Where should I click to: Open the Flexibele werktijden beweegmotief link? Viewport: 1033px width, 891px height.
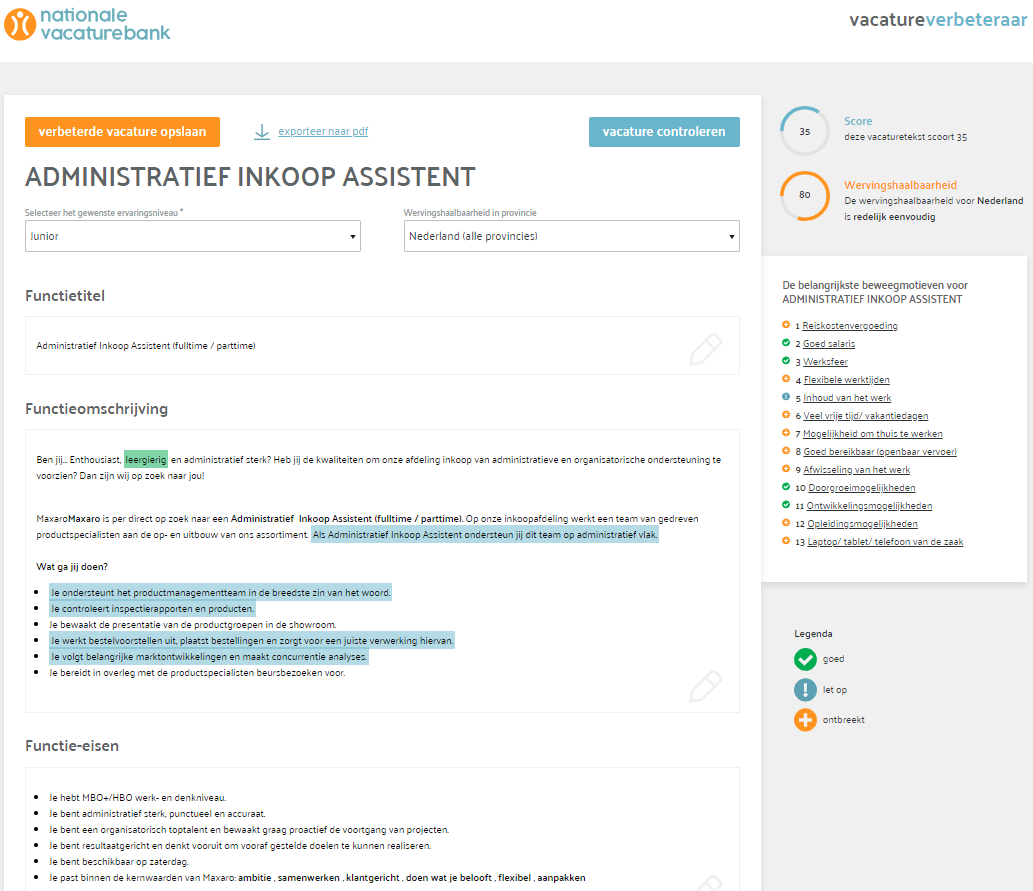click(845, 379)
